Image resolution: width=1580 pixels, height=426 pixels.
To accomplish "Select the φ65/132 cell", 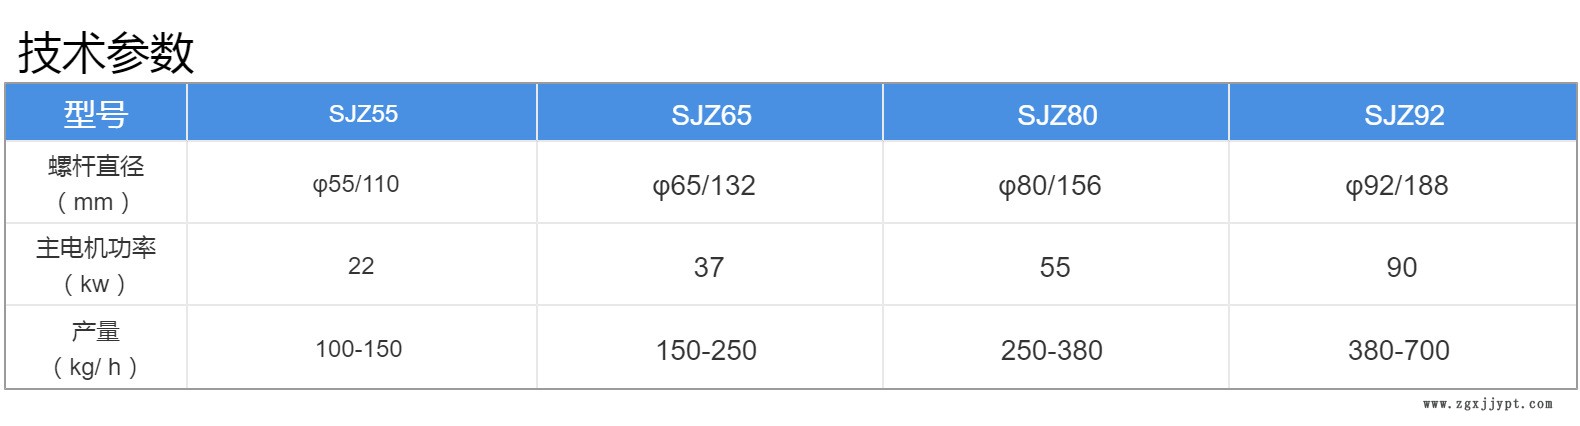I will coord(704,185).
